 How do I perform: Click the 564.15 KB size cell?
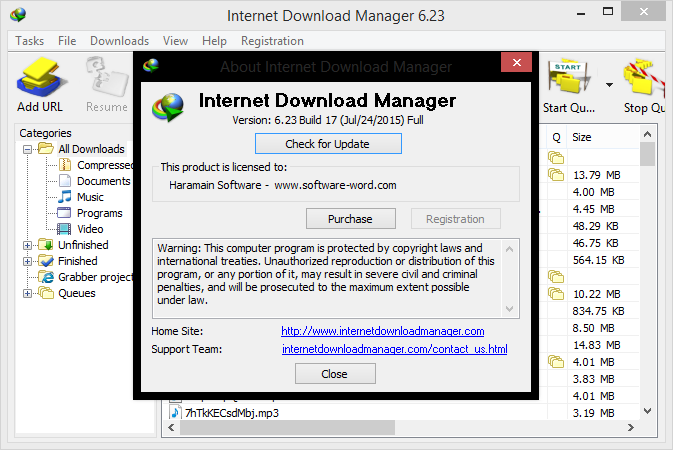tap(598, 260)
